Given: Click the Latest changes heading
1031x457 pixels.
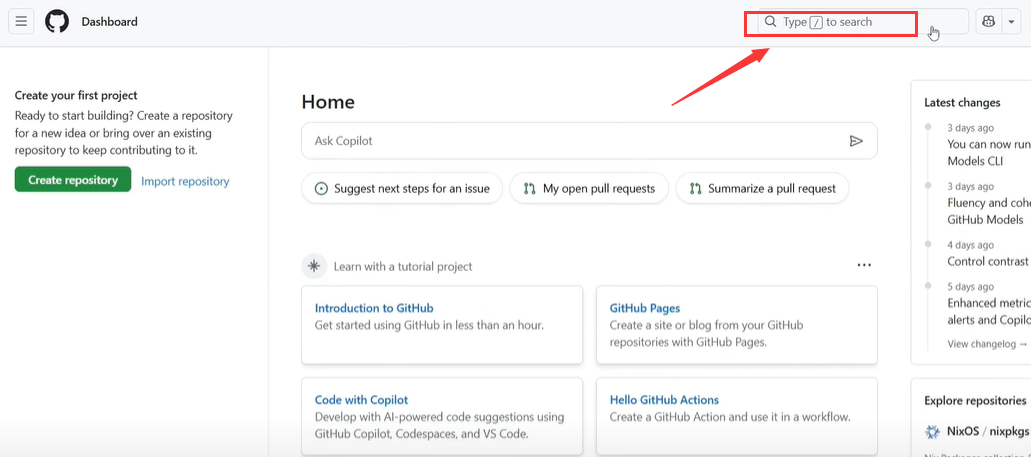Looking at the screenshot, I should 962,103.
